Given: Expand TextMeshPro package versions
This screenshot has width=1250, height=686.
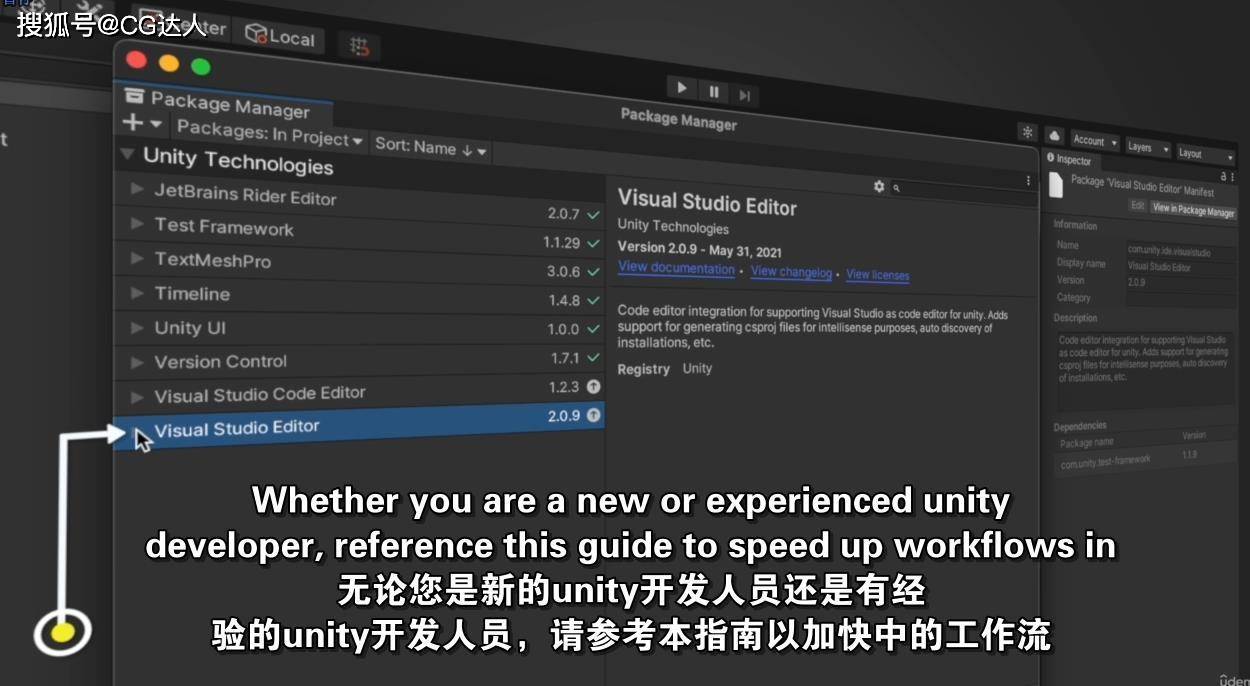Looking at the screenshot, I should click(137, 258).
